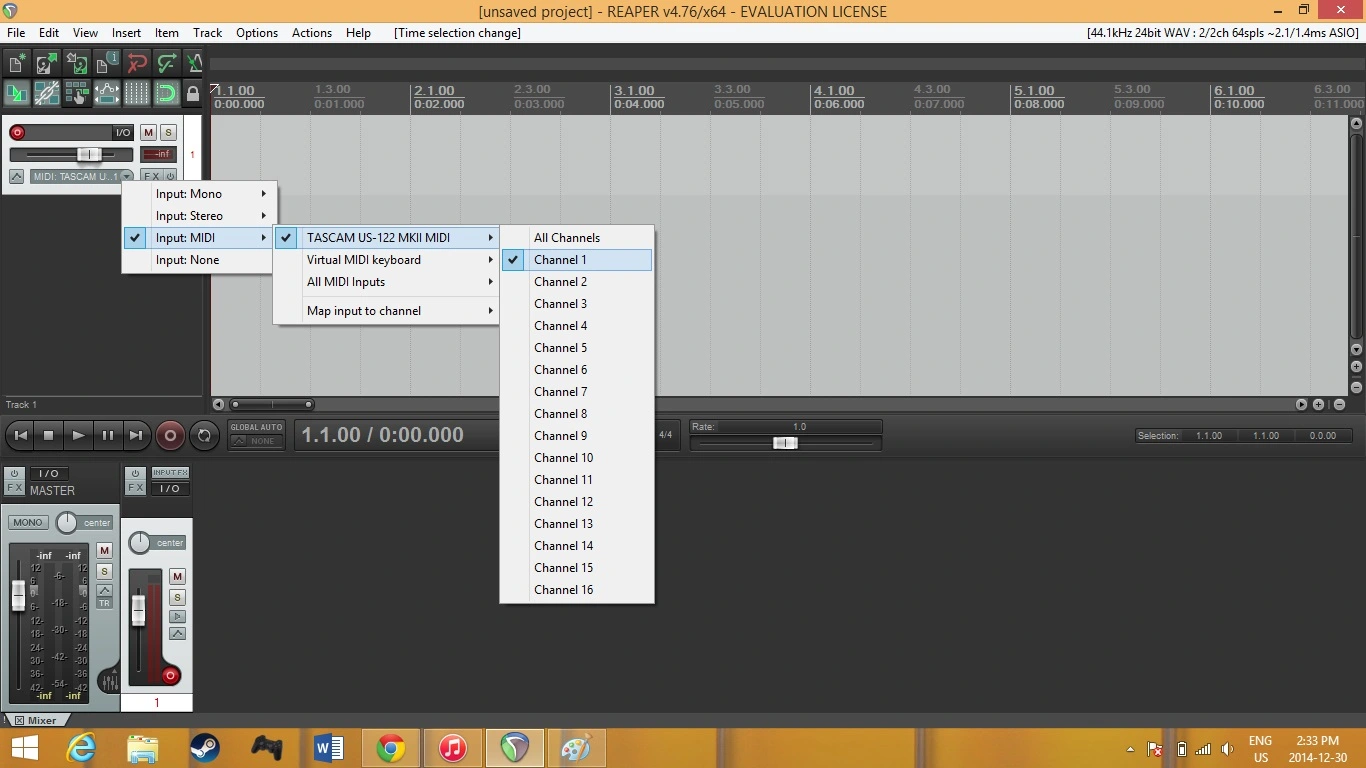Click the Save project toolbar icon
1366x768 pixels.
click(77, 63)
